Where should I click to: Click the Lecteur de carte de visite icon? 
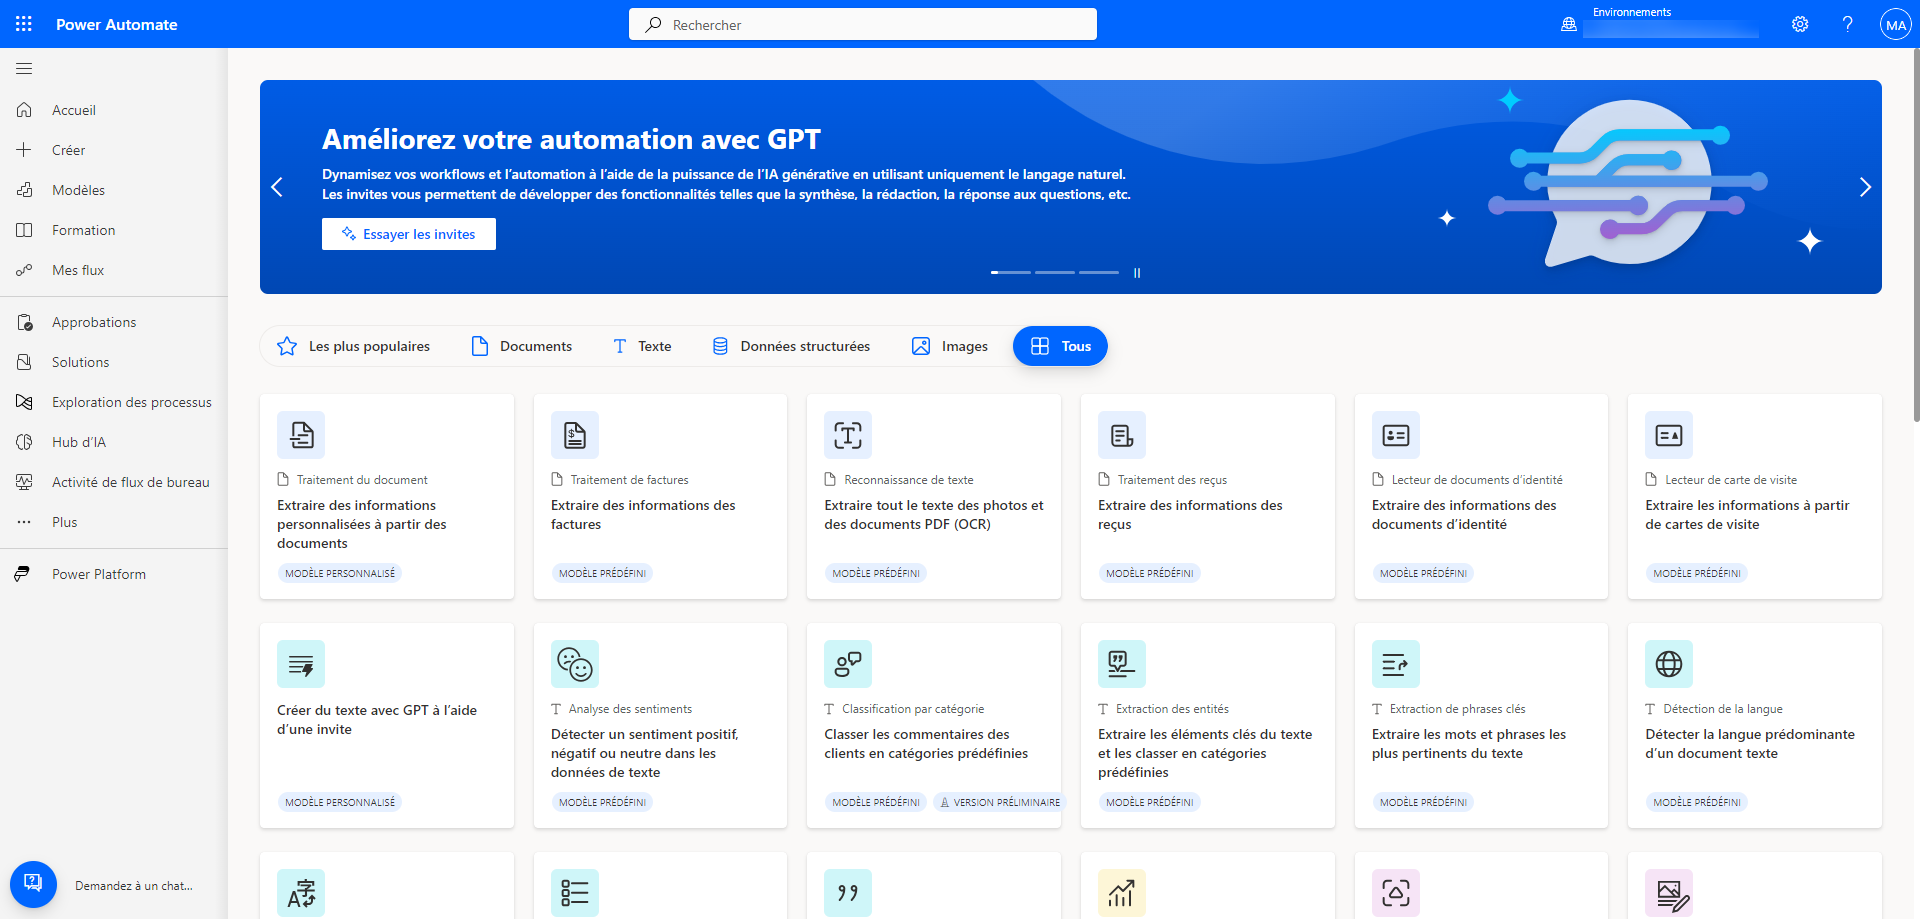[x=1669, y=435]
